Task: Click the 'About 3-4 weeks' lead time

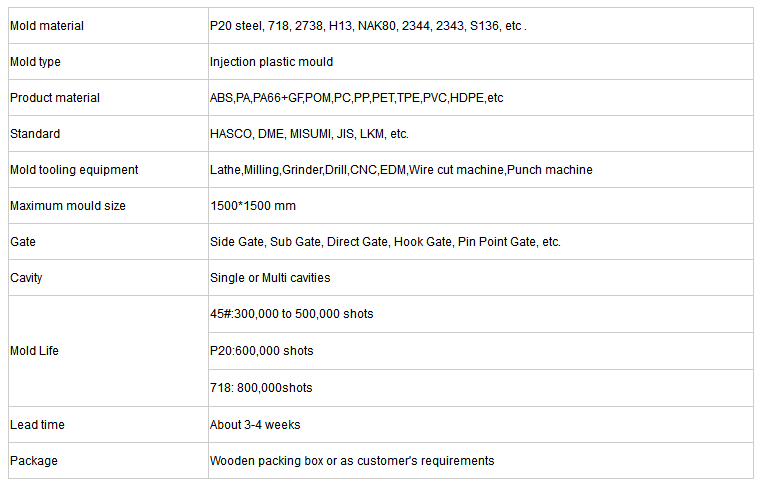Action: point(255,424)
